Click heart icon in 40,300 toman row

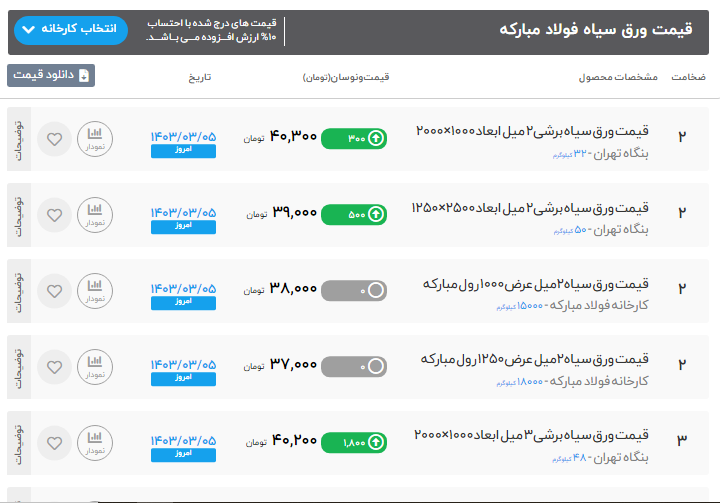pyautogui.click(x=55, y=139)
